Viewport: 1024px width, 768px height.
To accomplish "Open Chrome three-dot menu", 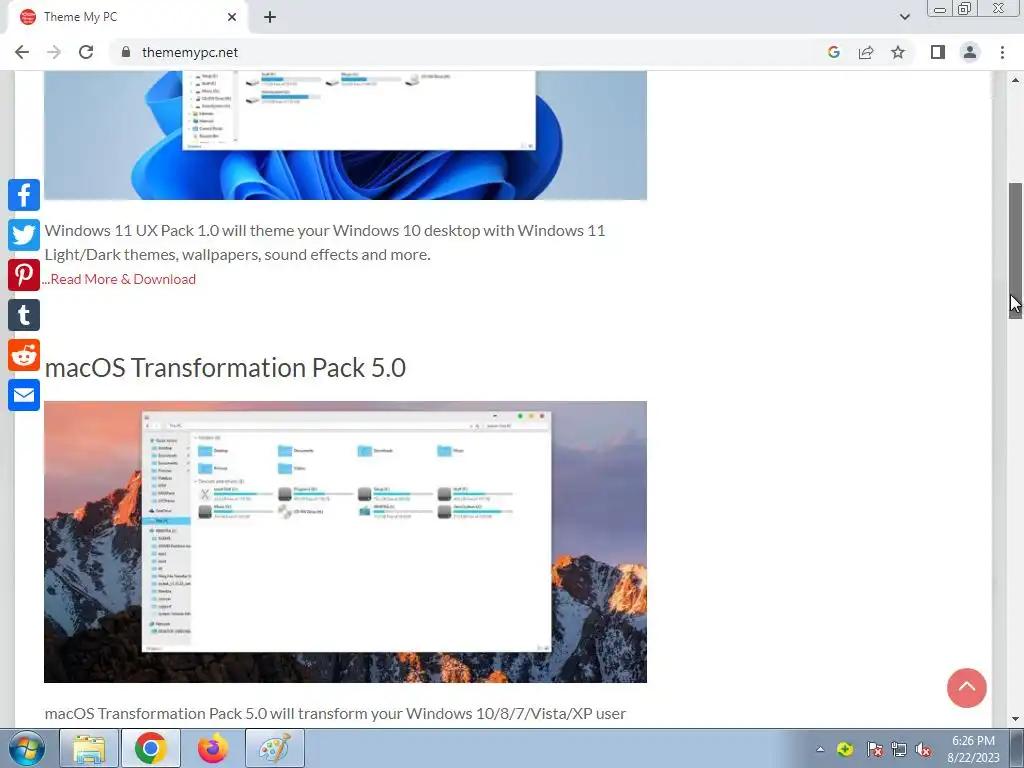I will tap(1002, 52).
